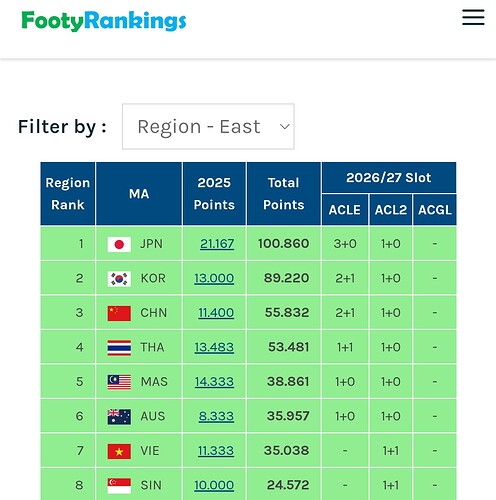Click the Vietnam flag icon
The height and width of the screenshot is (500, 496).
119,451
